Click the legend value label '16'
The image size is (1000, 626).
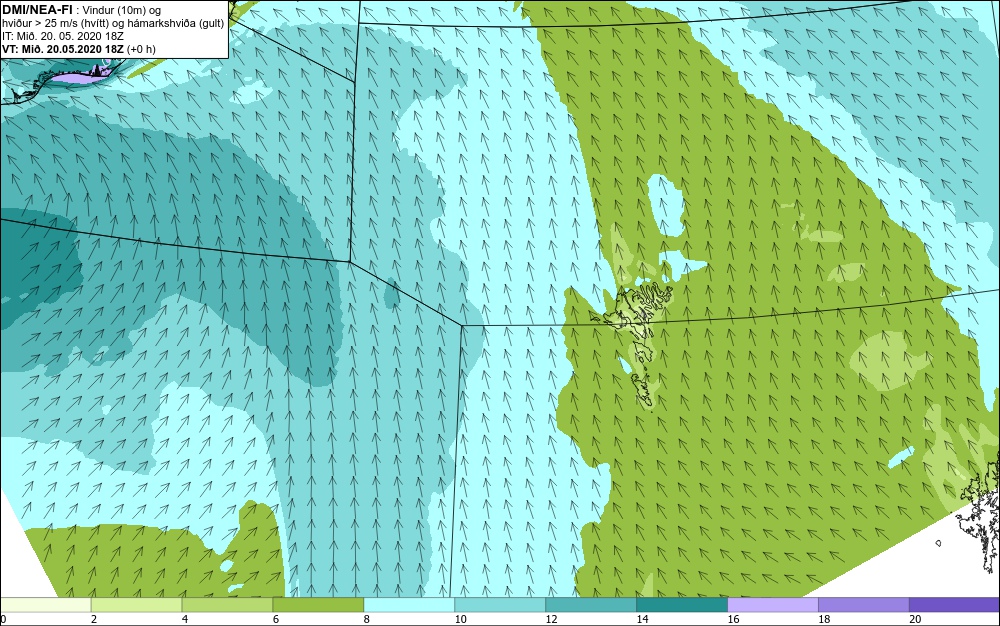pos(733,619)
